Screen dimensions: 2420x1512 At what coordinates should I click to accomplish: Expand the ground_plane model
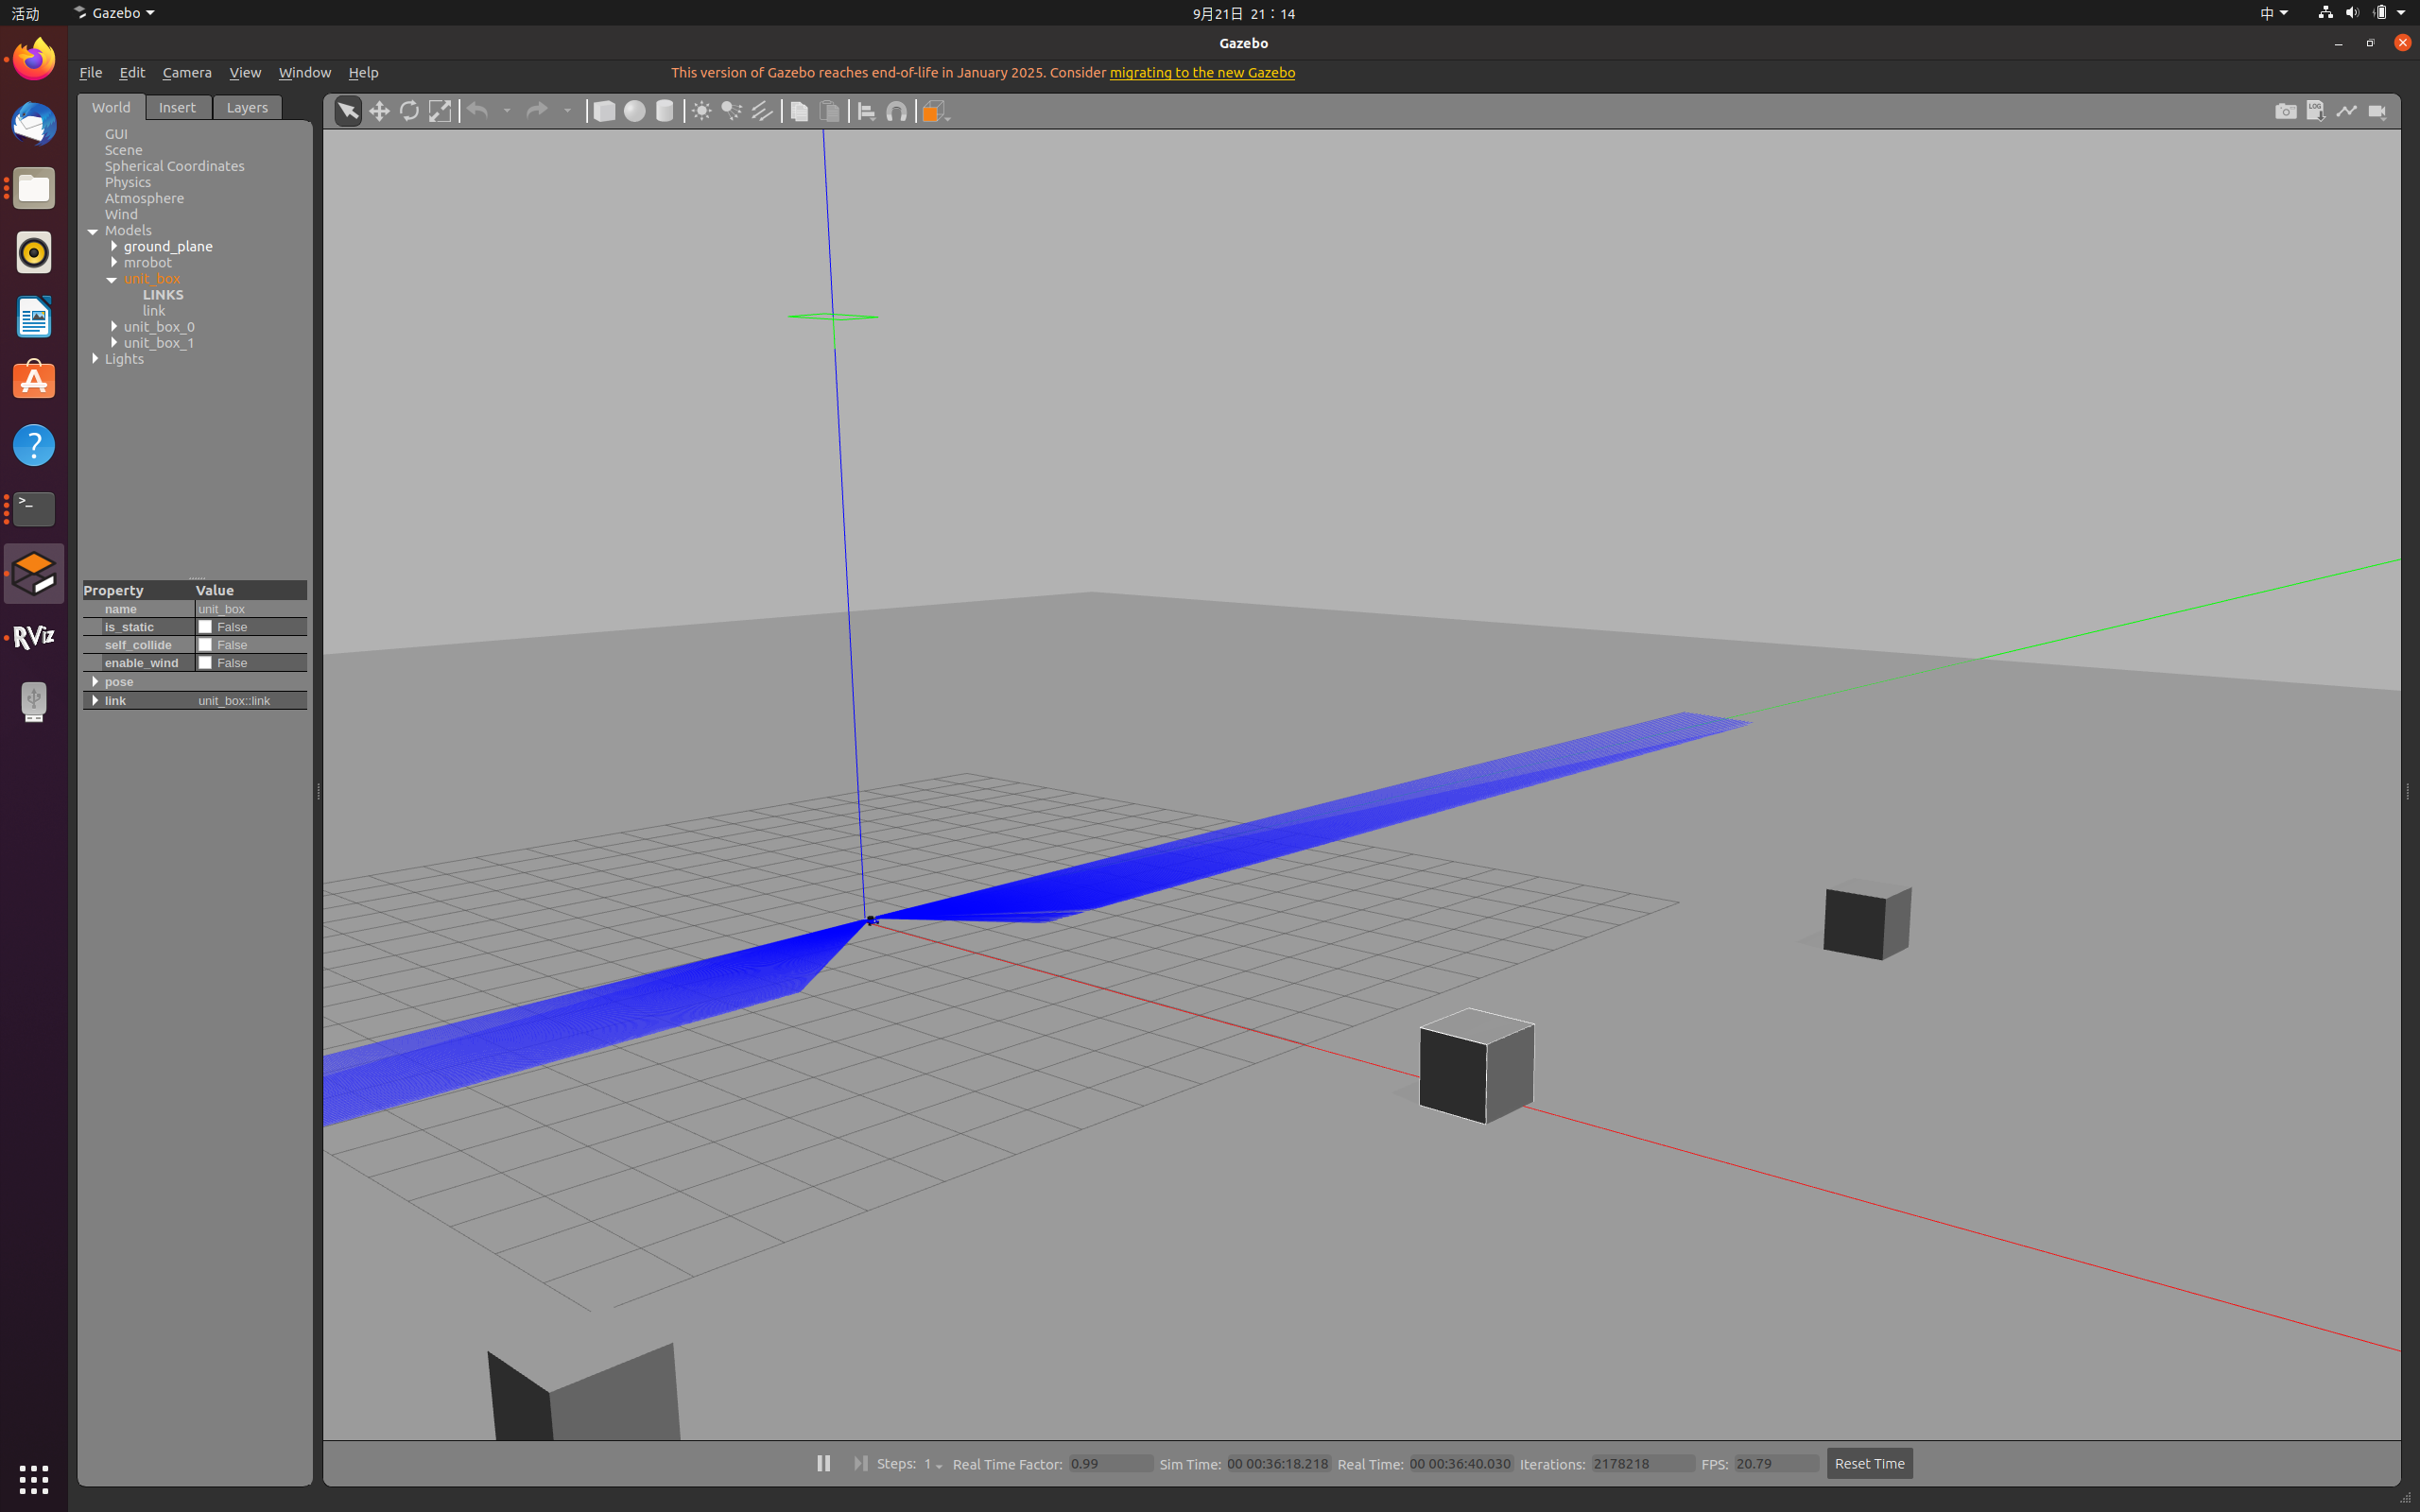click(x=114, y=246)
